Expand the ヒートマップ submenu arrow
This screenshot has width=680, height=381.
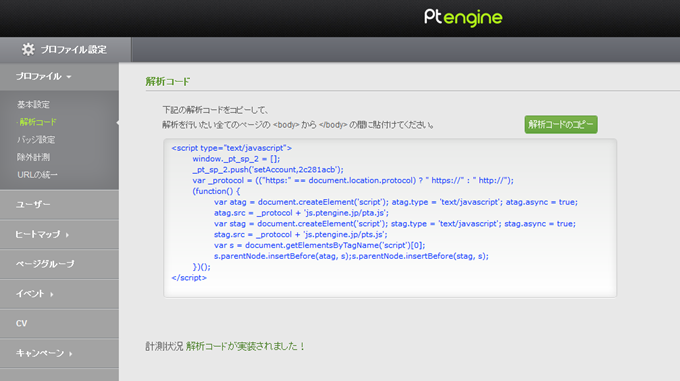(x=67, y=235)
